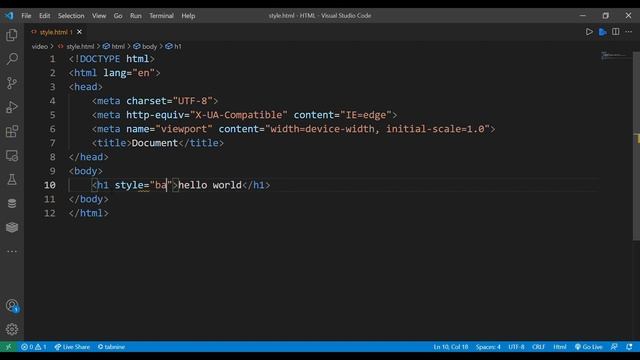The height and width of the screenshot is (360, 640).
Task: Expand the h1 breadcrumb
Action: pyautogui.click(x=174, y=47)
